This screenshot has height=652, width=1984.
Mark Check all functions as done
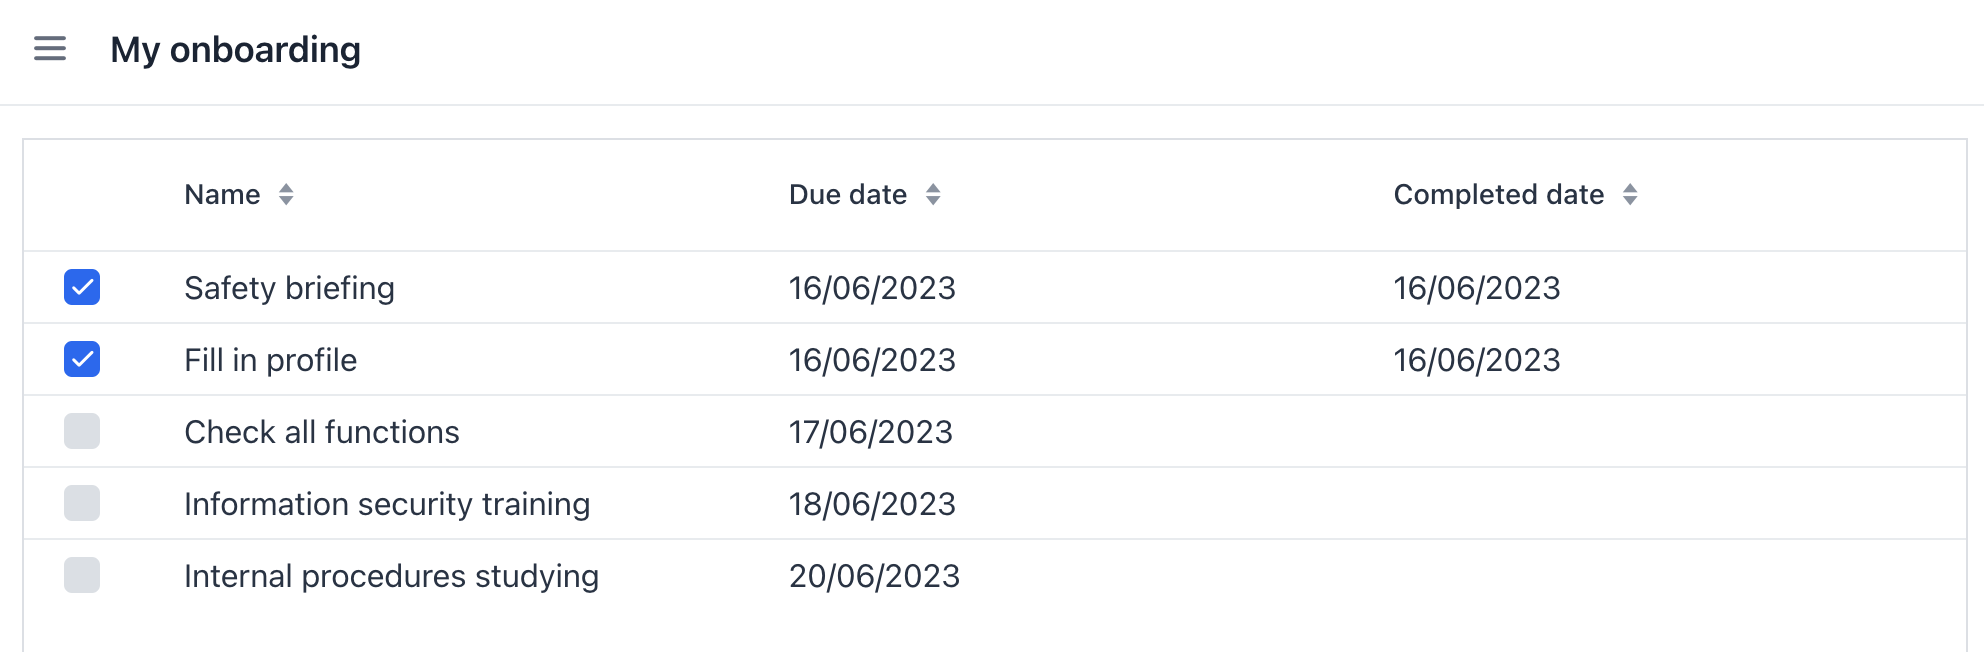click(82, 431)
